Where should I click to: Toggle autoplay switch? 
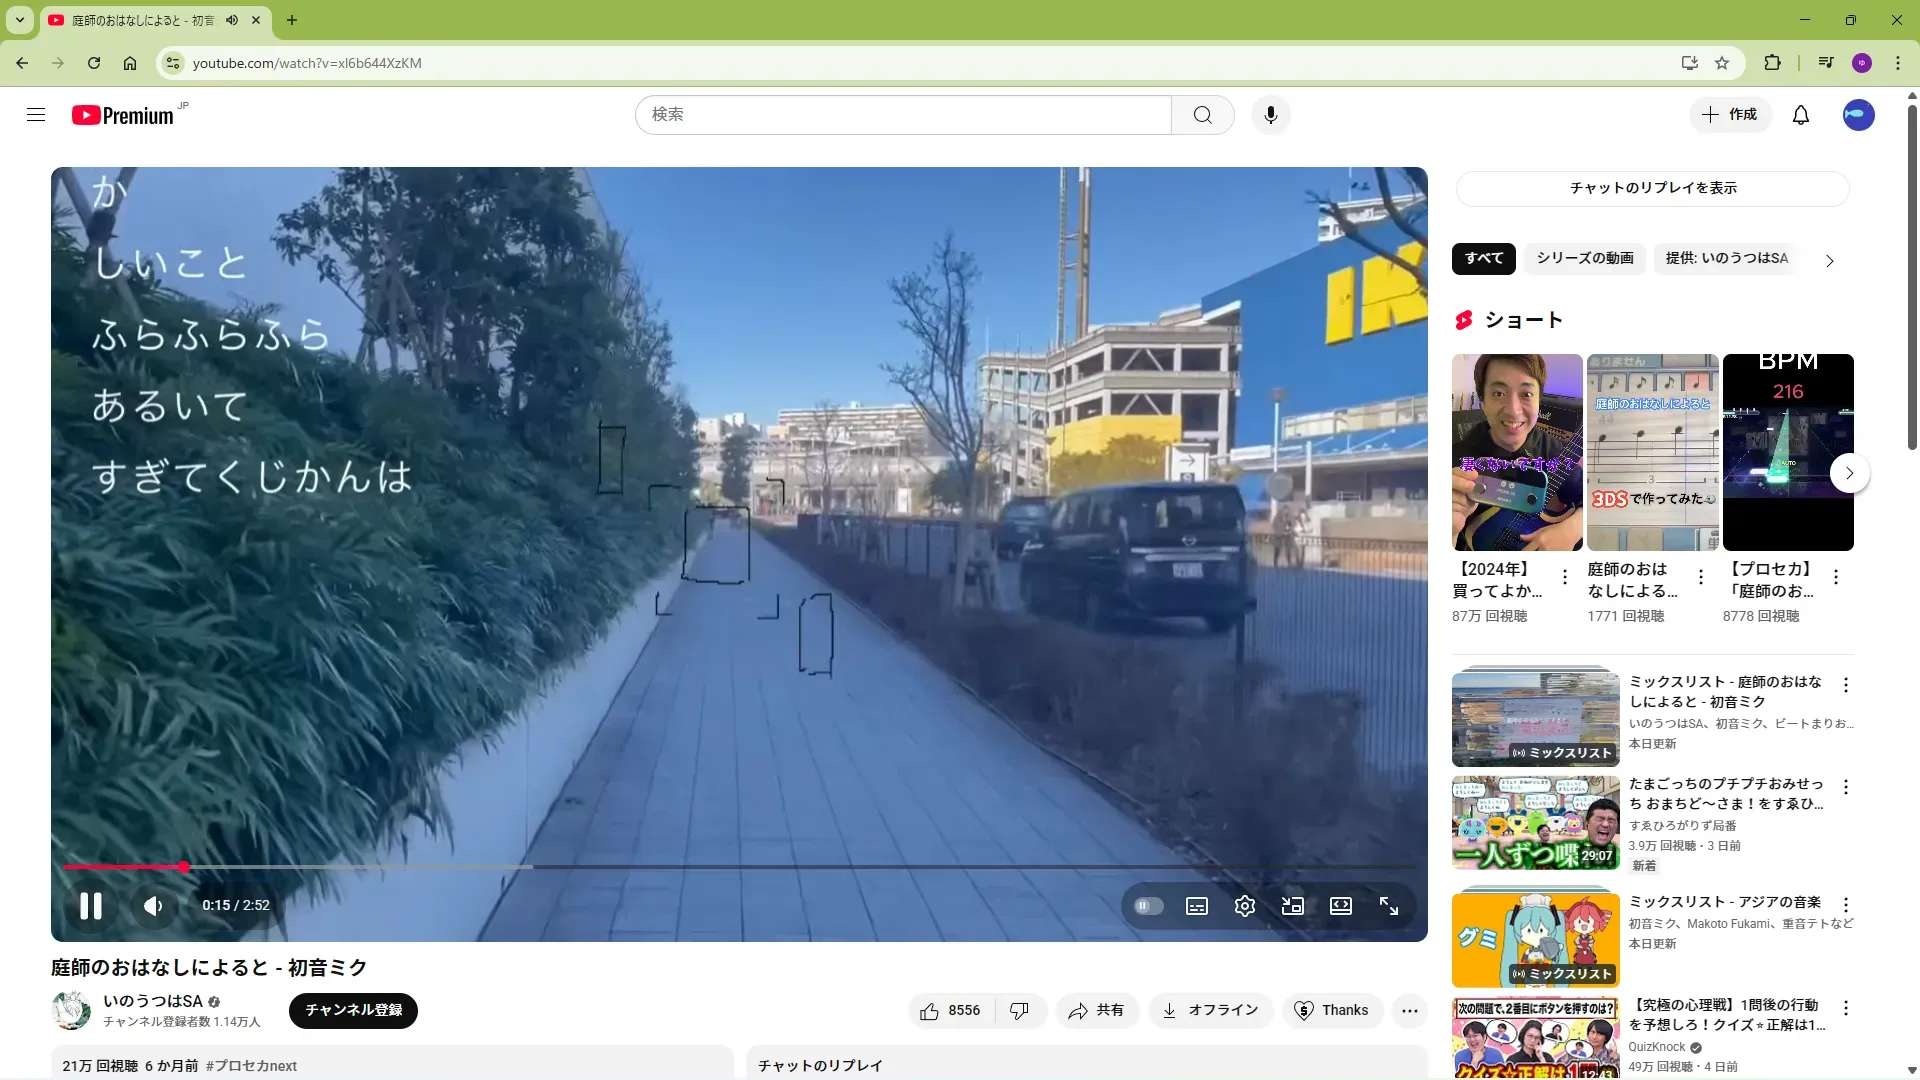(x=1148, y=906)
